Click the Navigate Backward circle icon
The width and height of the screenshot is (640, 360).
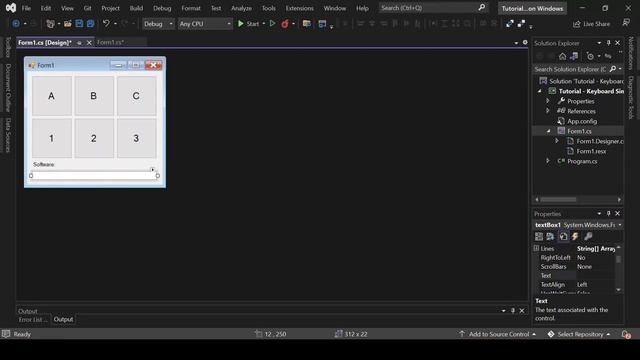[16, 24]
